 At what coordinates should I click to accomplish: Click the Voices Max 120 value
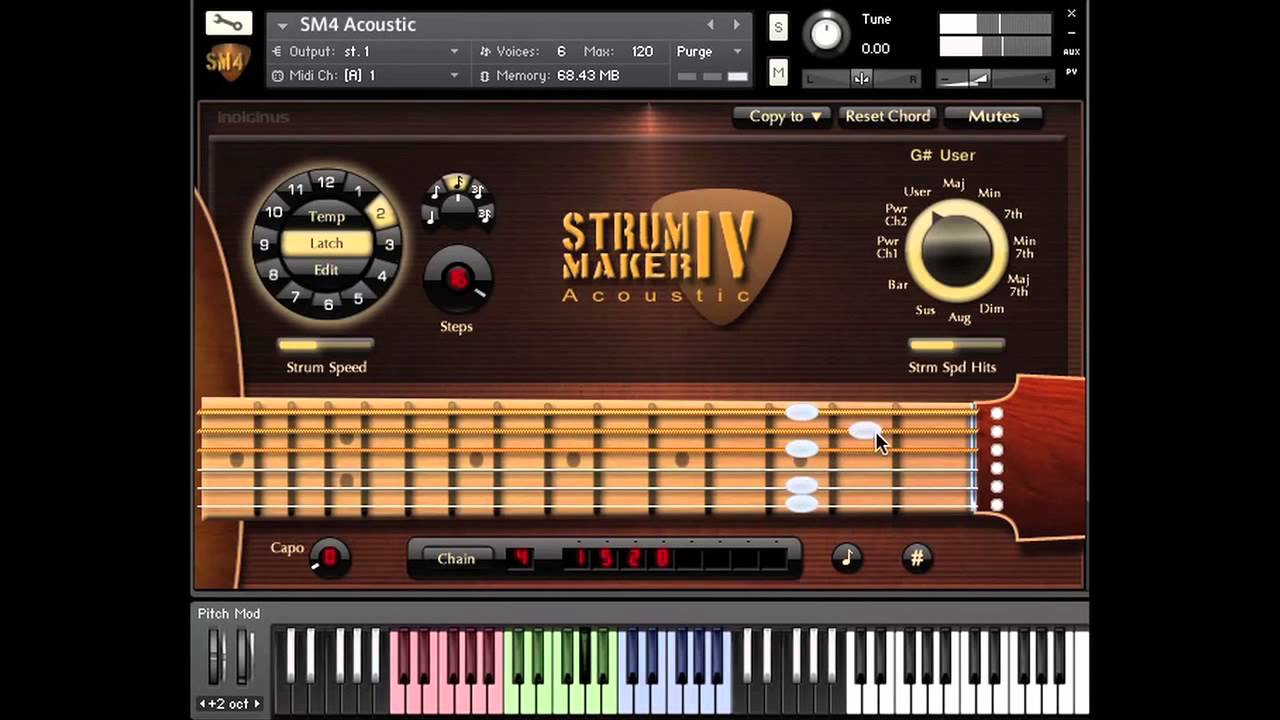click(x=642, y=51)
